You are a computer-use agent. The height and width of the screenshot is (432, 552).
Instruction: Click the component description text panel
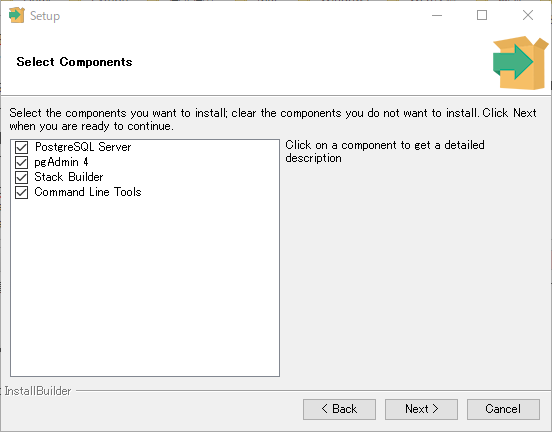point(385,151)
